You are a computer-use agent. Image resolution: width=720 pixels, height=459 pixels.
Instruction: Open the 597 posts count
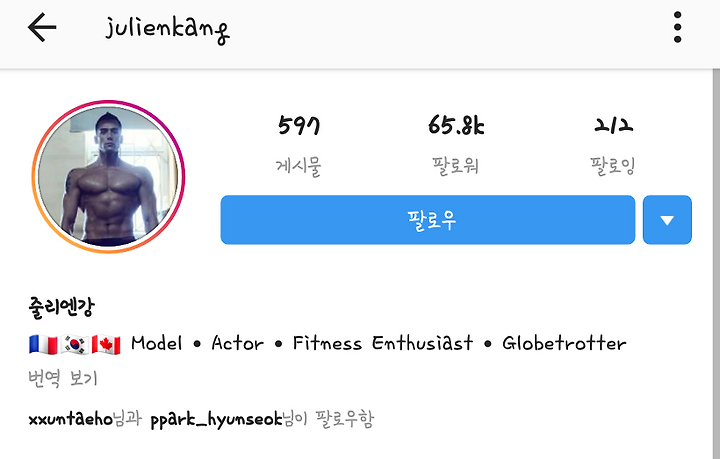[299, 125]
